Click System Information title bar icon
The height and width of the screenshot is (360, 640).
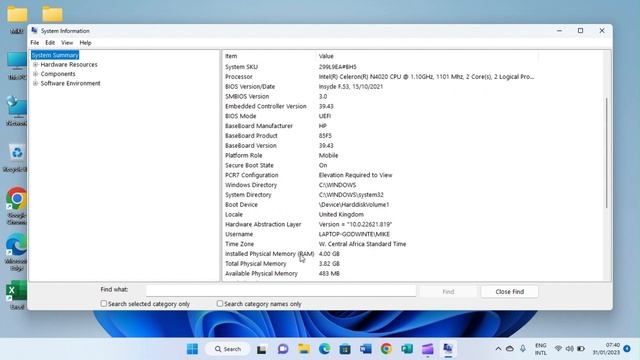(34, 31)
